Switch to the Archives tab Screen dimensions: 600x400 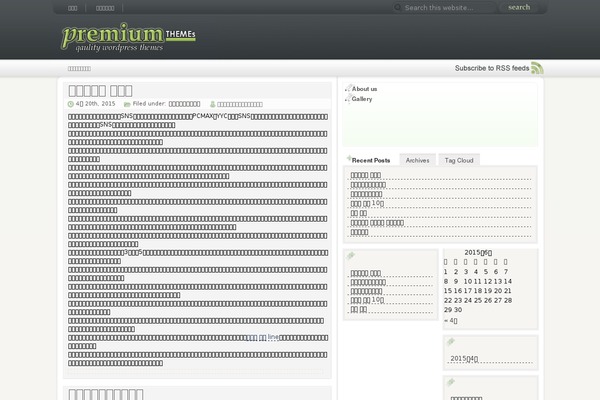pyautogui.click(x=417, y=160)
